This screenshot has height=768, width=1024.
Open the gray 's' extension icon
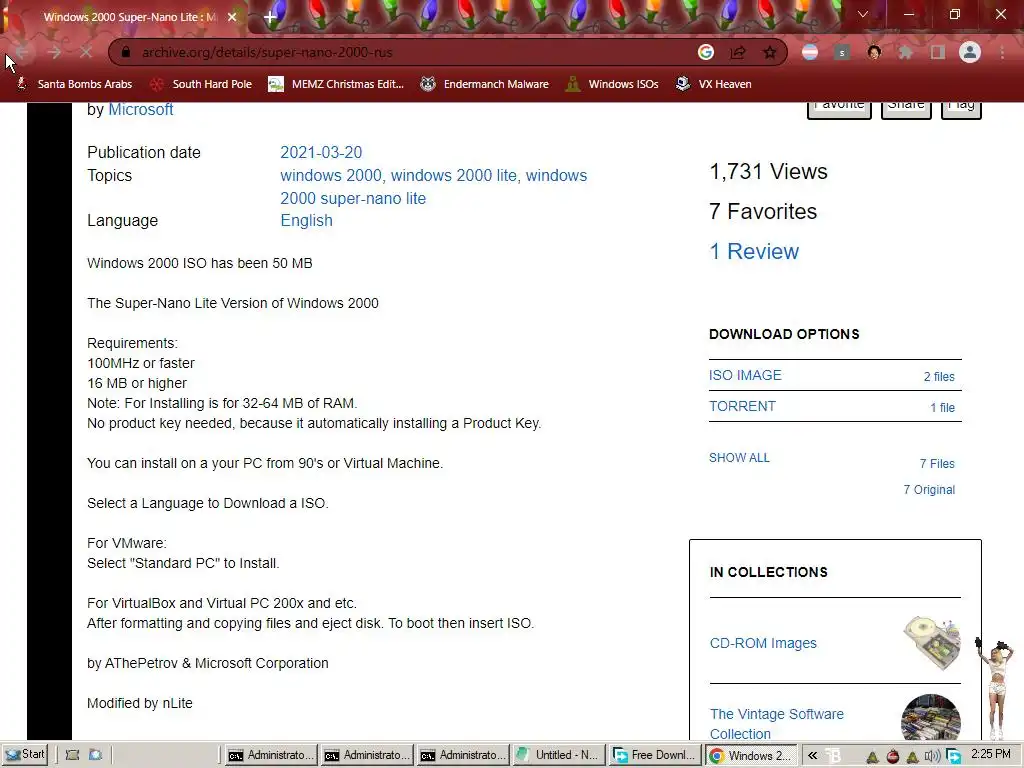click(842, 52)
